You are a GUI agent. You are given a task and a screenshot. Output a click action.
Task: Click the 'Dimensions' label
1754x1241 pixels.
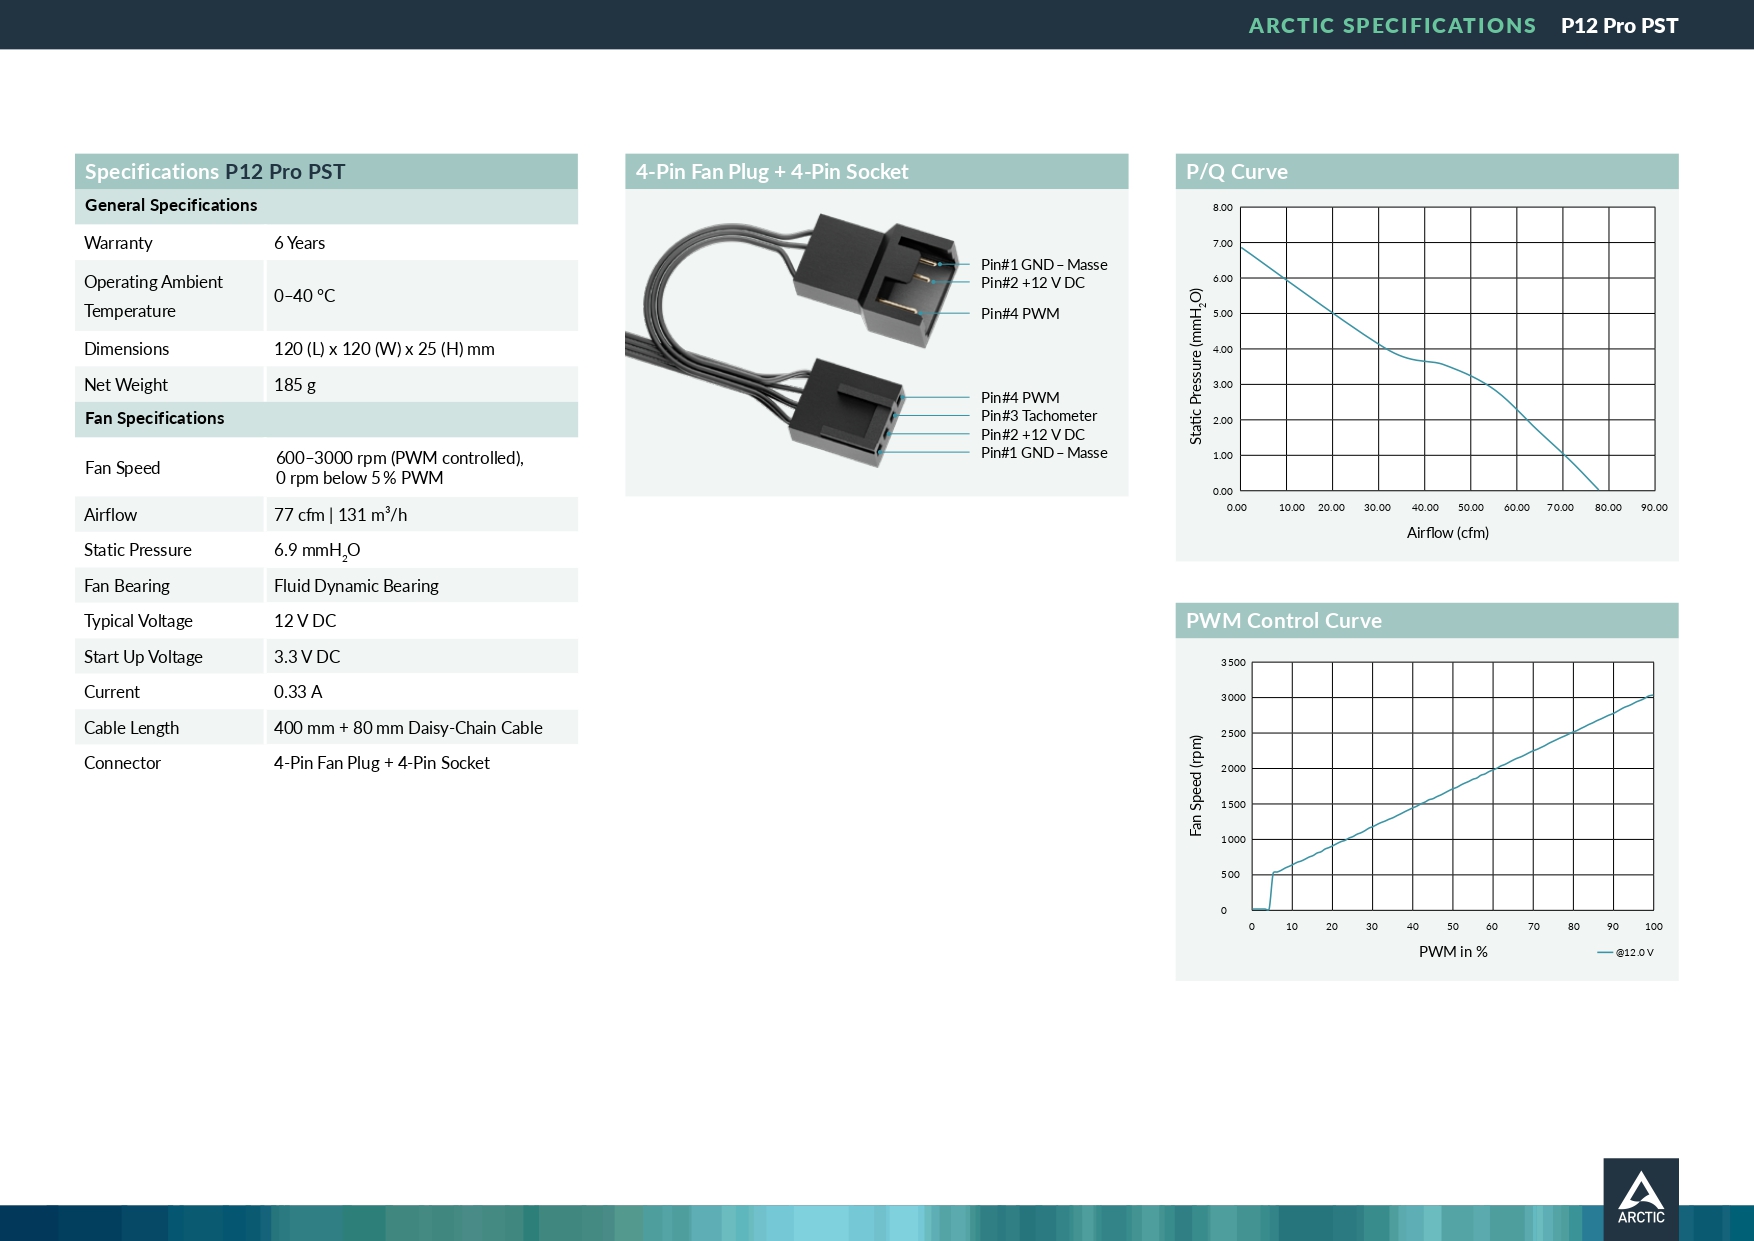coord(126,349)
